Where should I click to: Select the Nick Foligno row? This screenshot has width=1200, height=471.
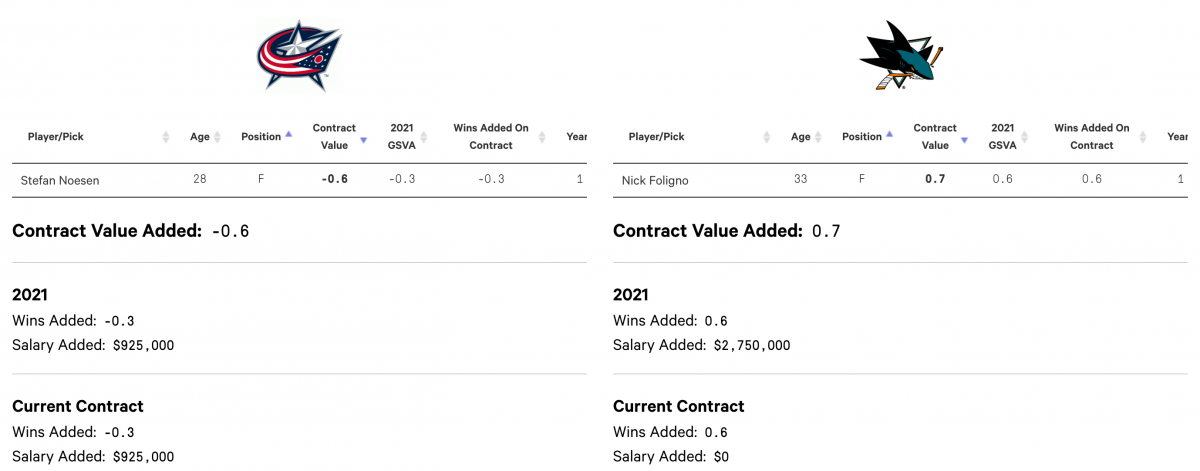point(900,180)
